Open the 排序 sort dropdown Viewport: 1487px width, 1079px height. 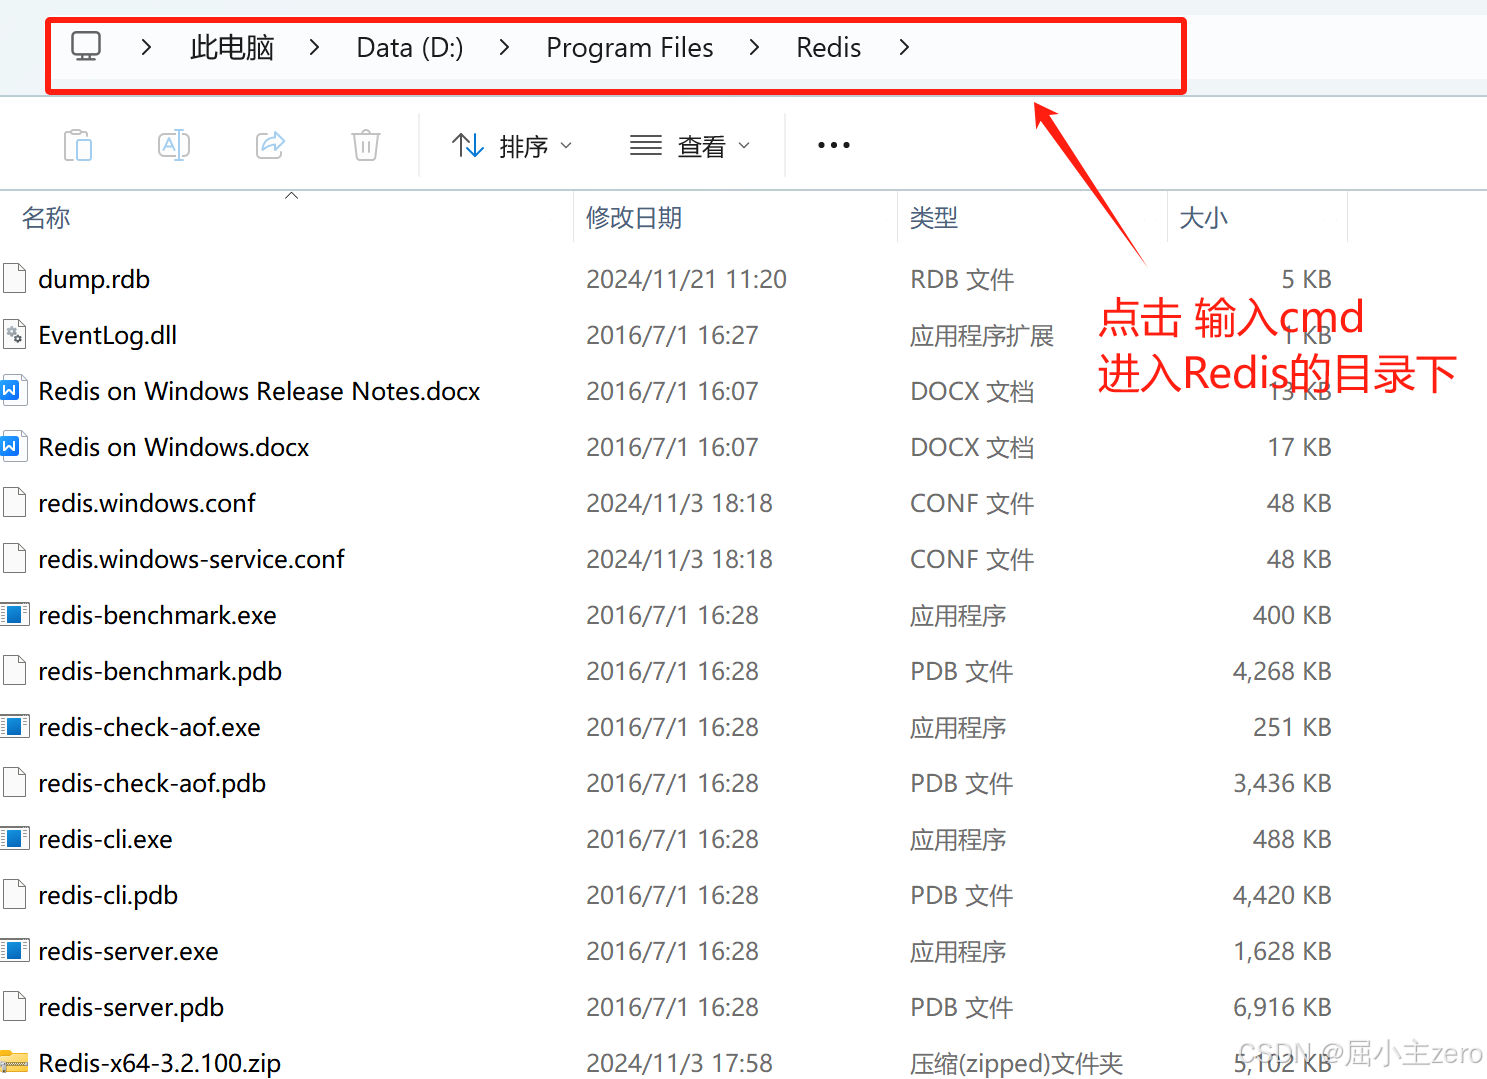tap(512, 146)
